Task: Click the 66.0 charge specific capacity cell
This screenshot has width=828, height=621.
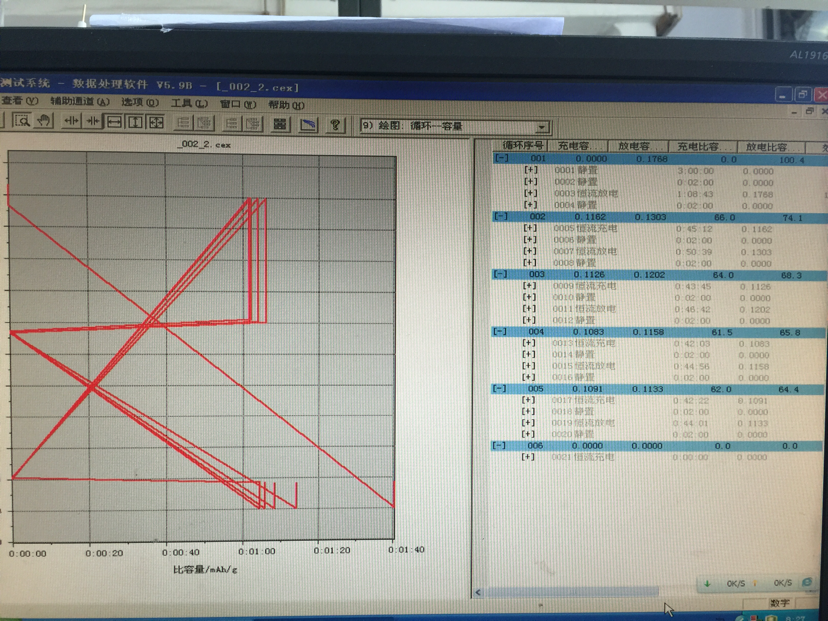Action: pos(724,218)
